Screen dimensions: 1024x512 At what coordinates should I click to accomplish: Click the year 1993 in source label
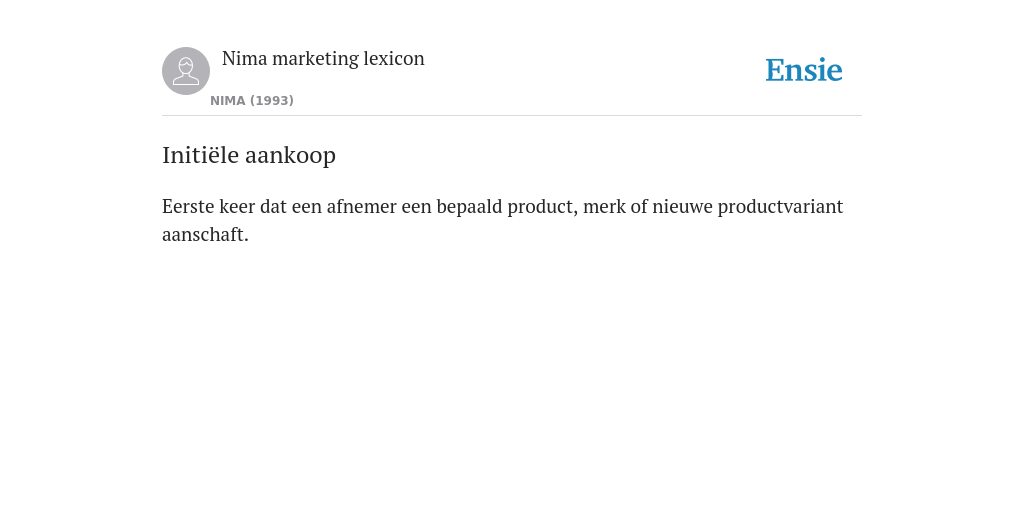272,101
